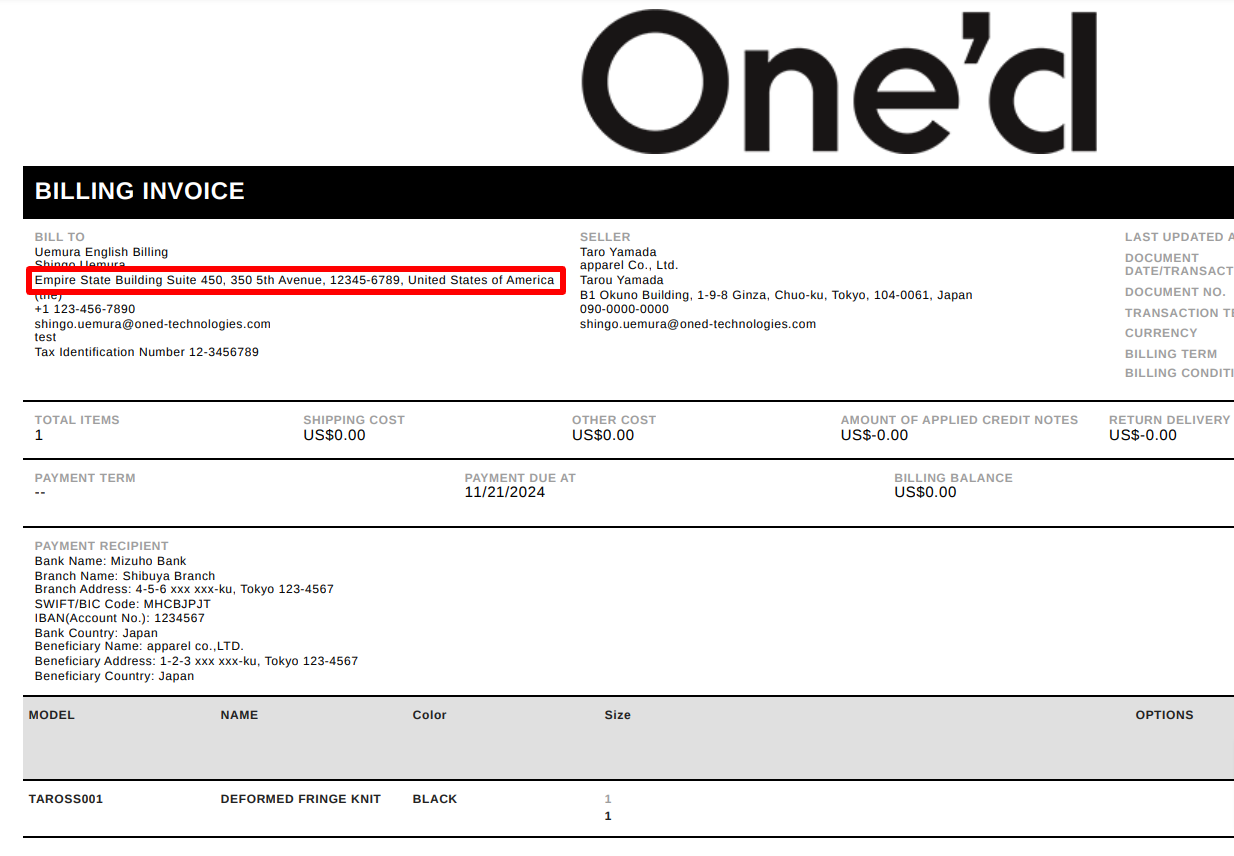The width and height of the screenshot is (1234, 856).
Task: Click the OTHER COST value US$0.00
Action: [603, 435]
